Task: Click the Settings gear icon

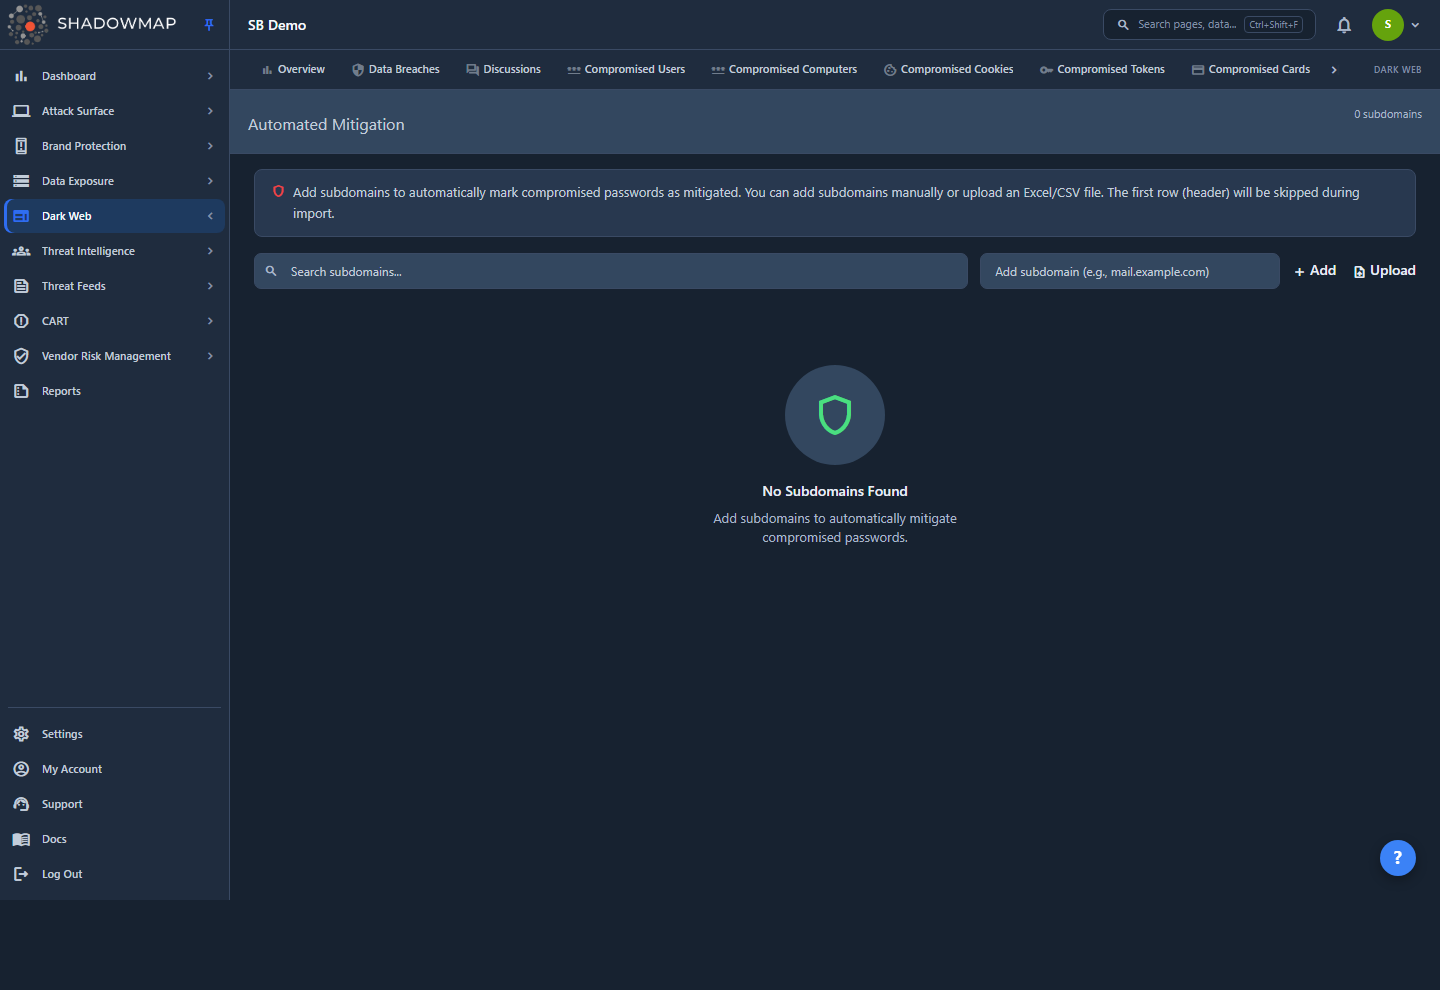Action: pos(21,734)
